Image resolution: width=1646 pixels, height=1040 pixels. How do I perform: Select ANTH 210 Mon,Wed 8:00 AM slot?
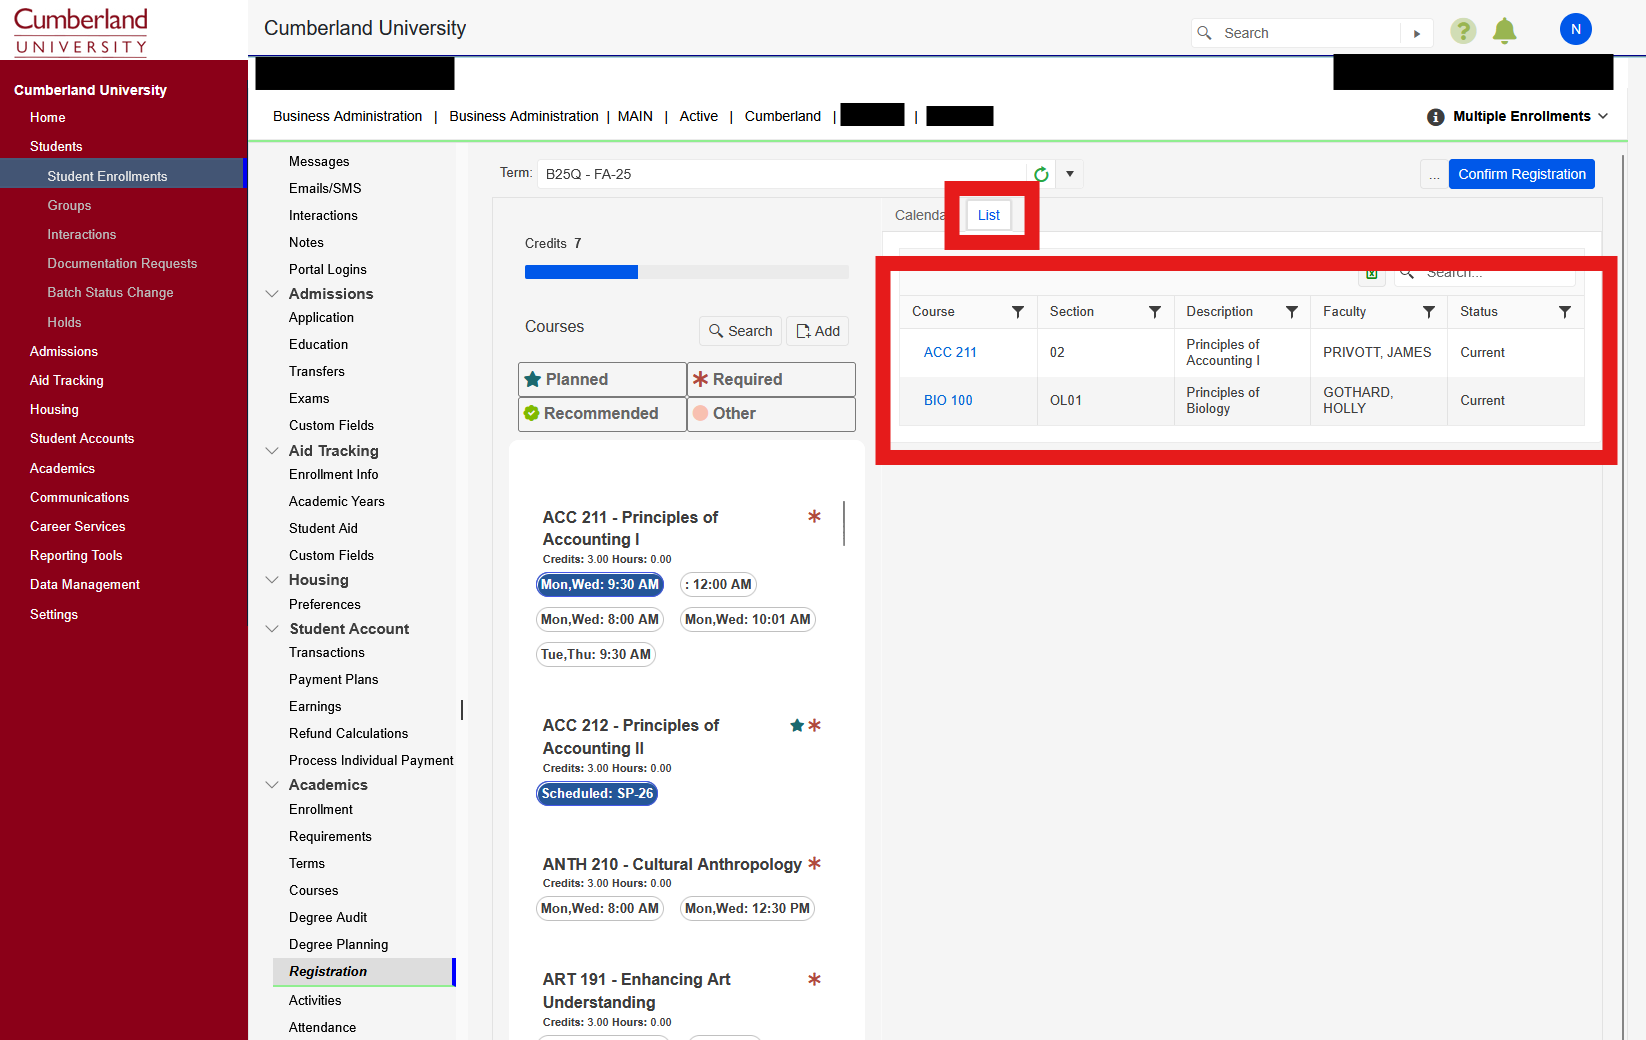point(600,909)
